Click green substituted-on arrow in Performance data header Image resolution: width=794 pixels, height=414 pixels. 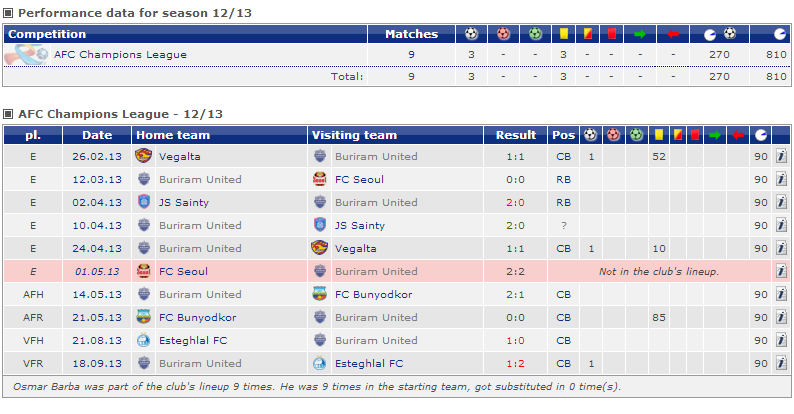(x=640, y=34)
